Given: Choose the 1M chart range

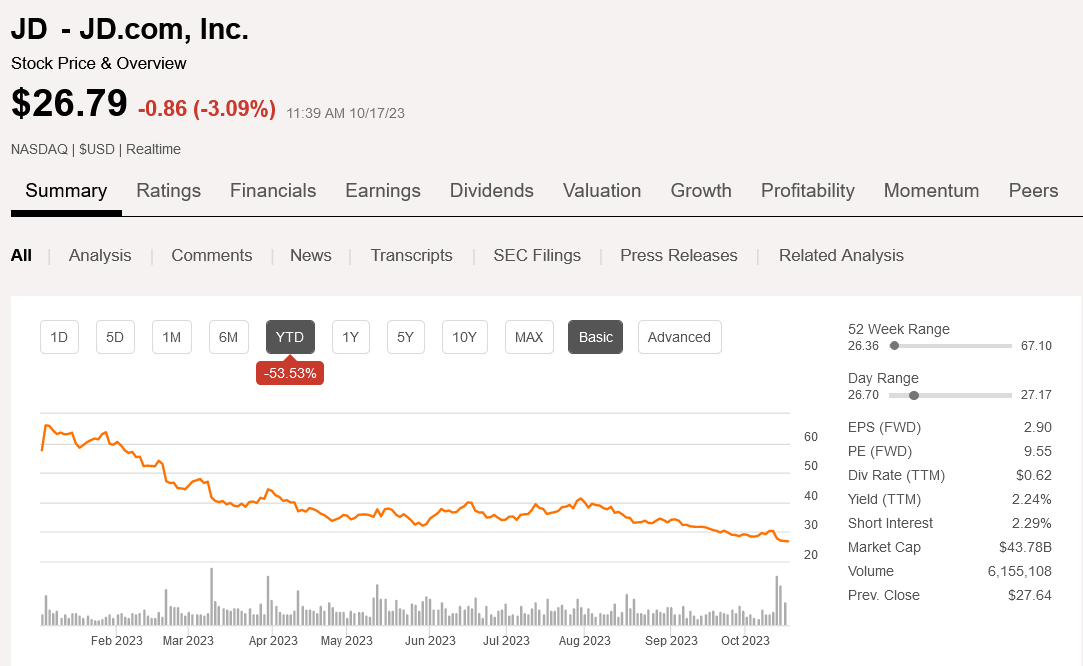Looking at the screenshot, I should coord(171,337).
